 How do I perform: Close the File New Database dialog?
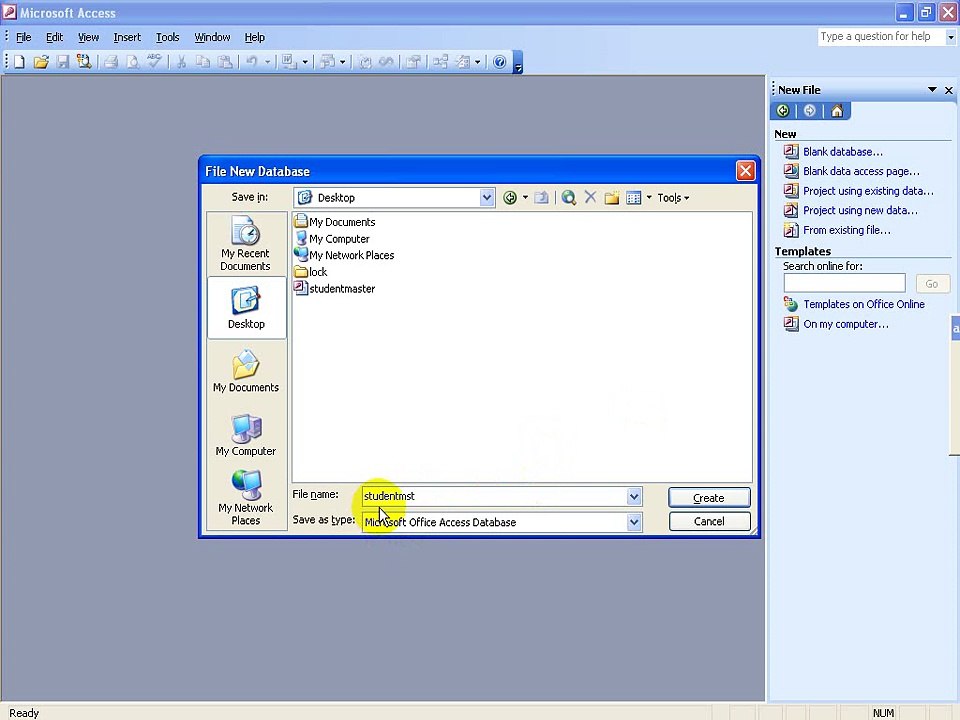point(745,171)
